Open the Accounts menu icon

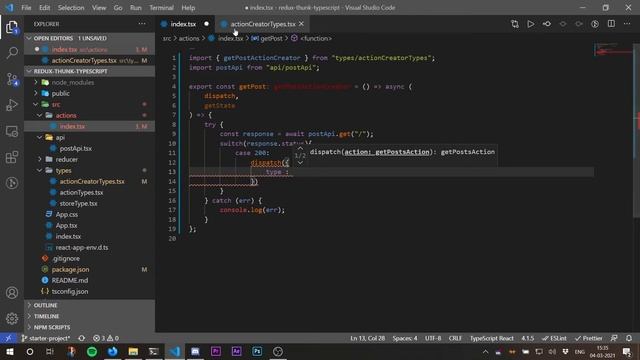click(x=12, y=293)
